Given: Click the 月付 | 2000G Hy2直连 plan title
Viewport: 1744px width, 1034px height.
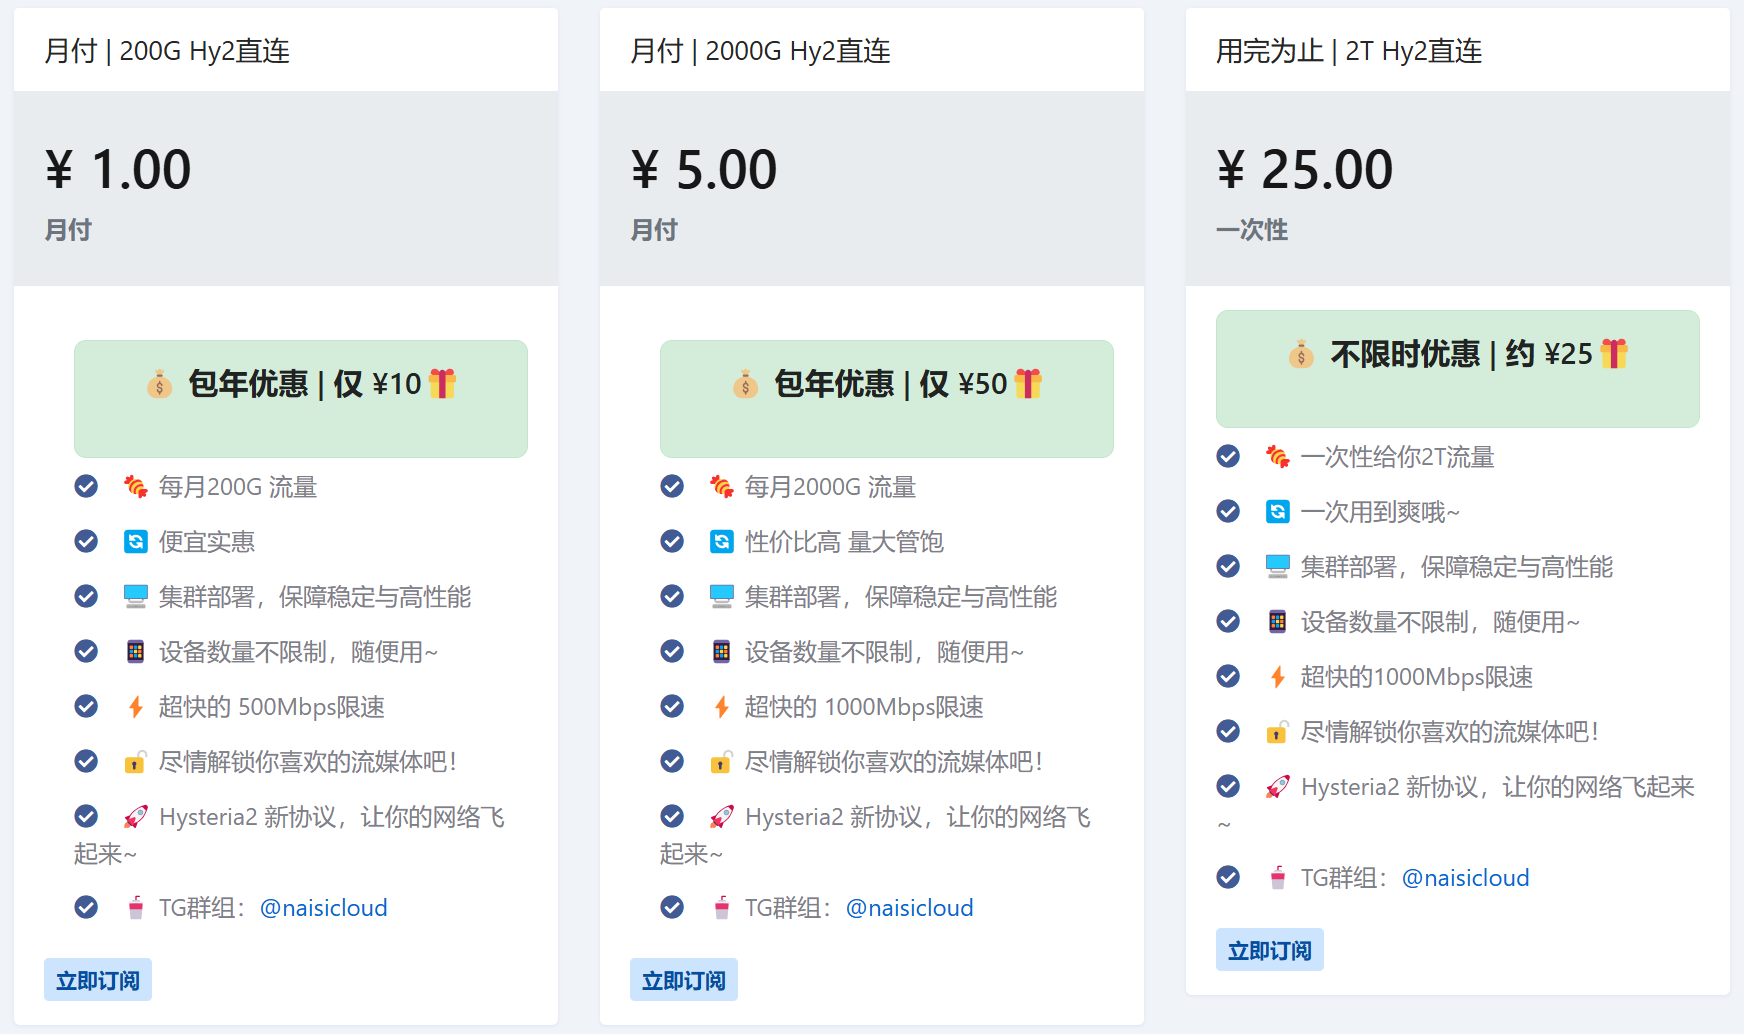Looking at the screenshot, I should (760, 51).
